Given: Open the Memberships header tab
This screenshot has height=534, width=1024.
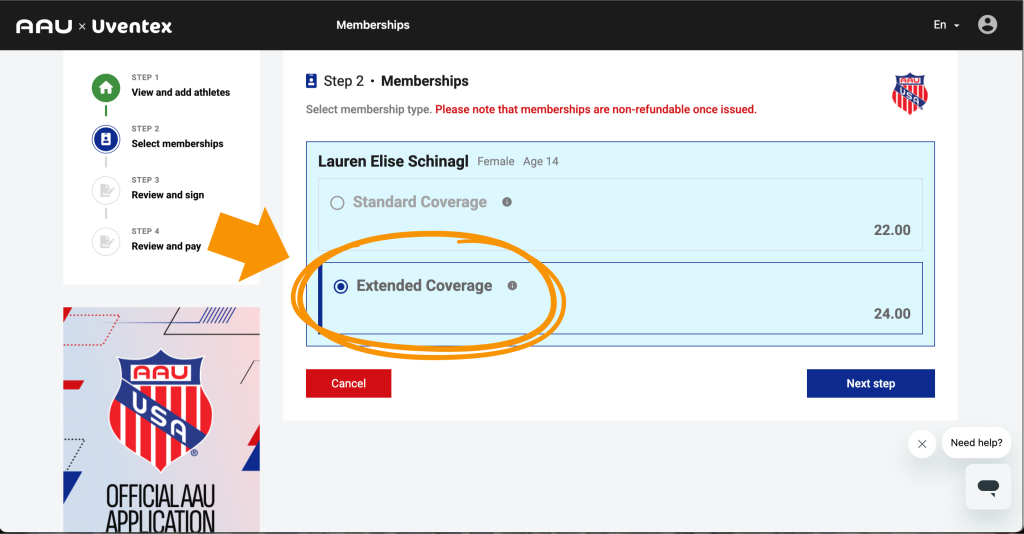Looking at the screenshot, I should coord(373,25).
